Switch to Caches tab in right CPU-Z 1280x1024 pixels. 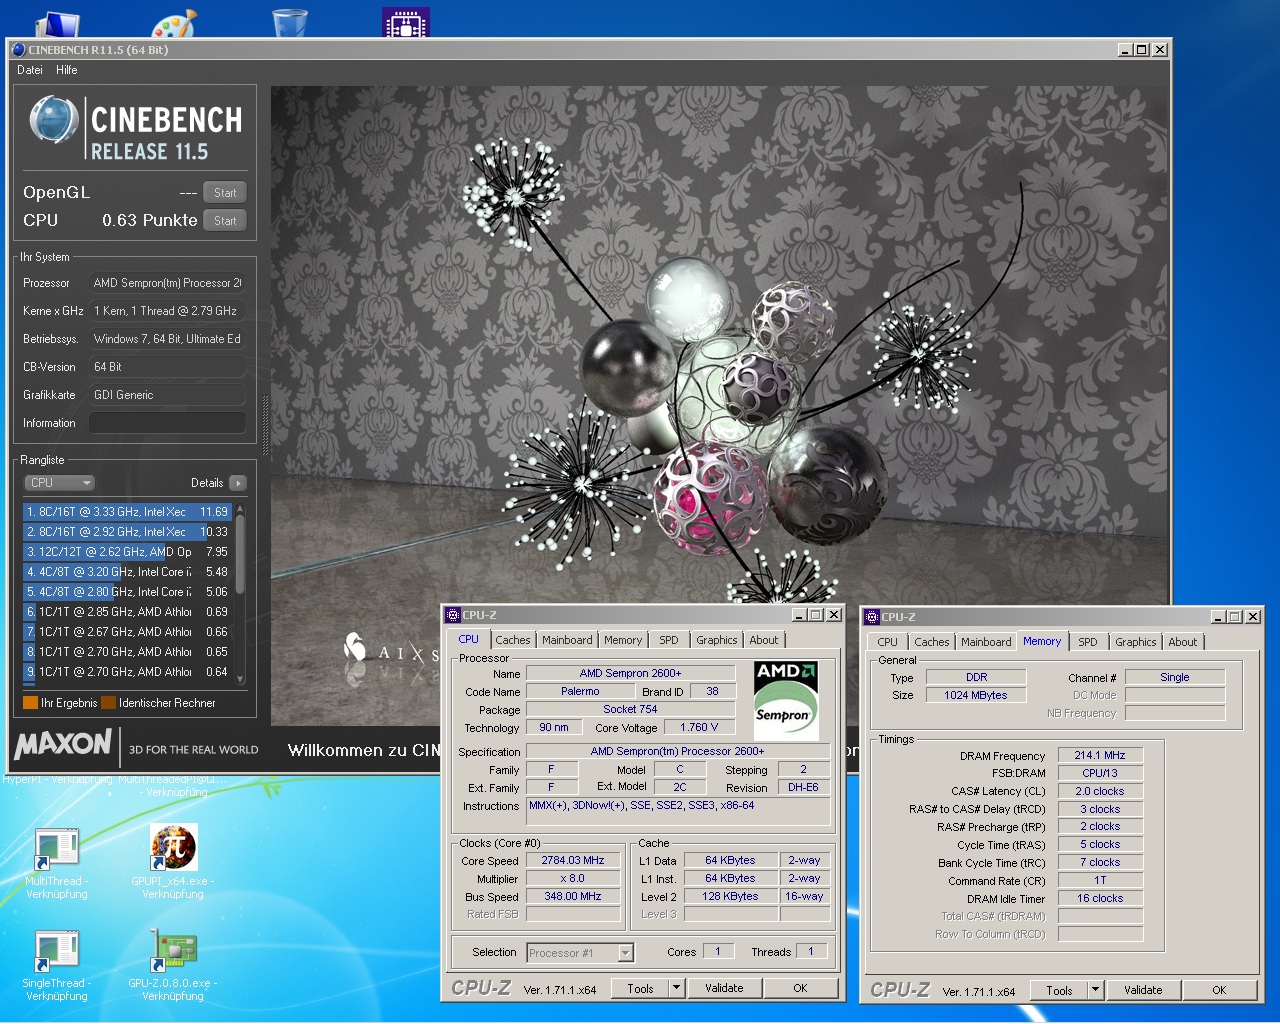pyautogui.click(x=932, y=642)
